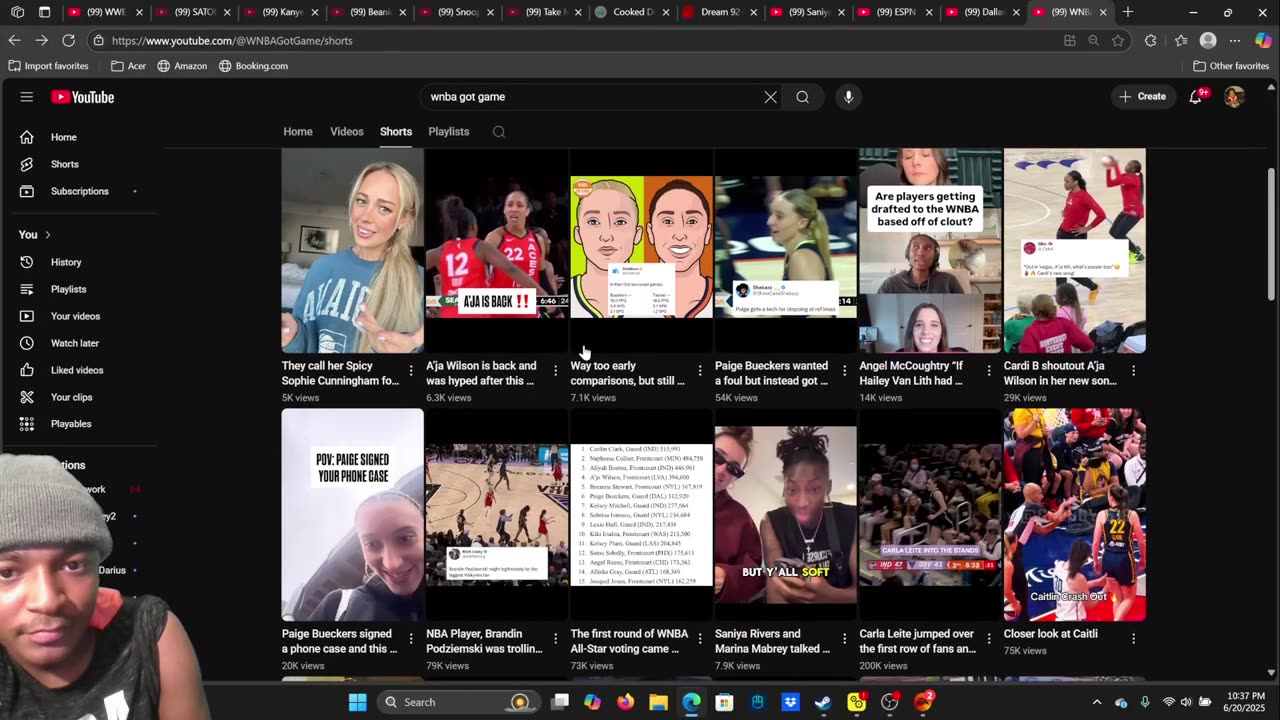This screenshot has width=1280, height=720.
Task: Open the Booking.com bookmark
Action: 253,66
